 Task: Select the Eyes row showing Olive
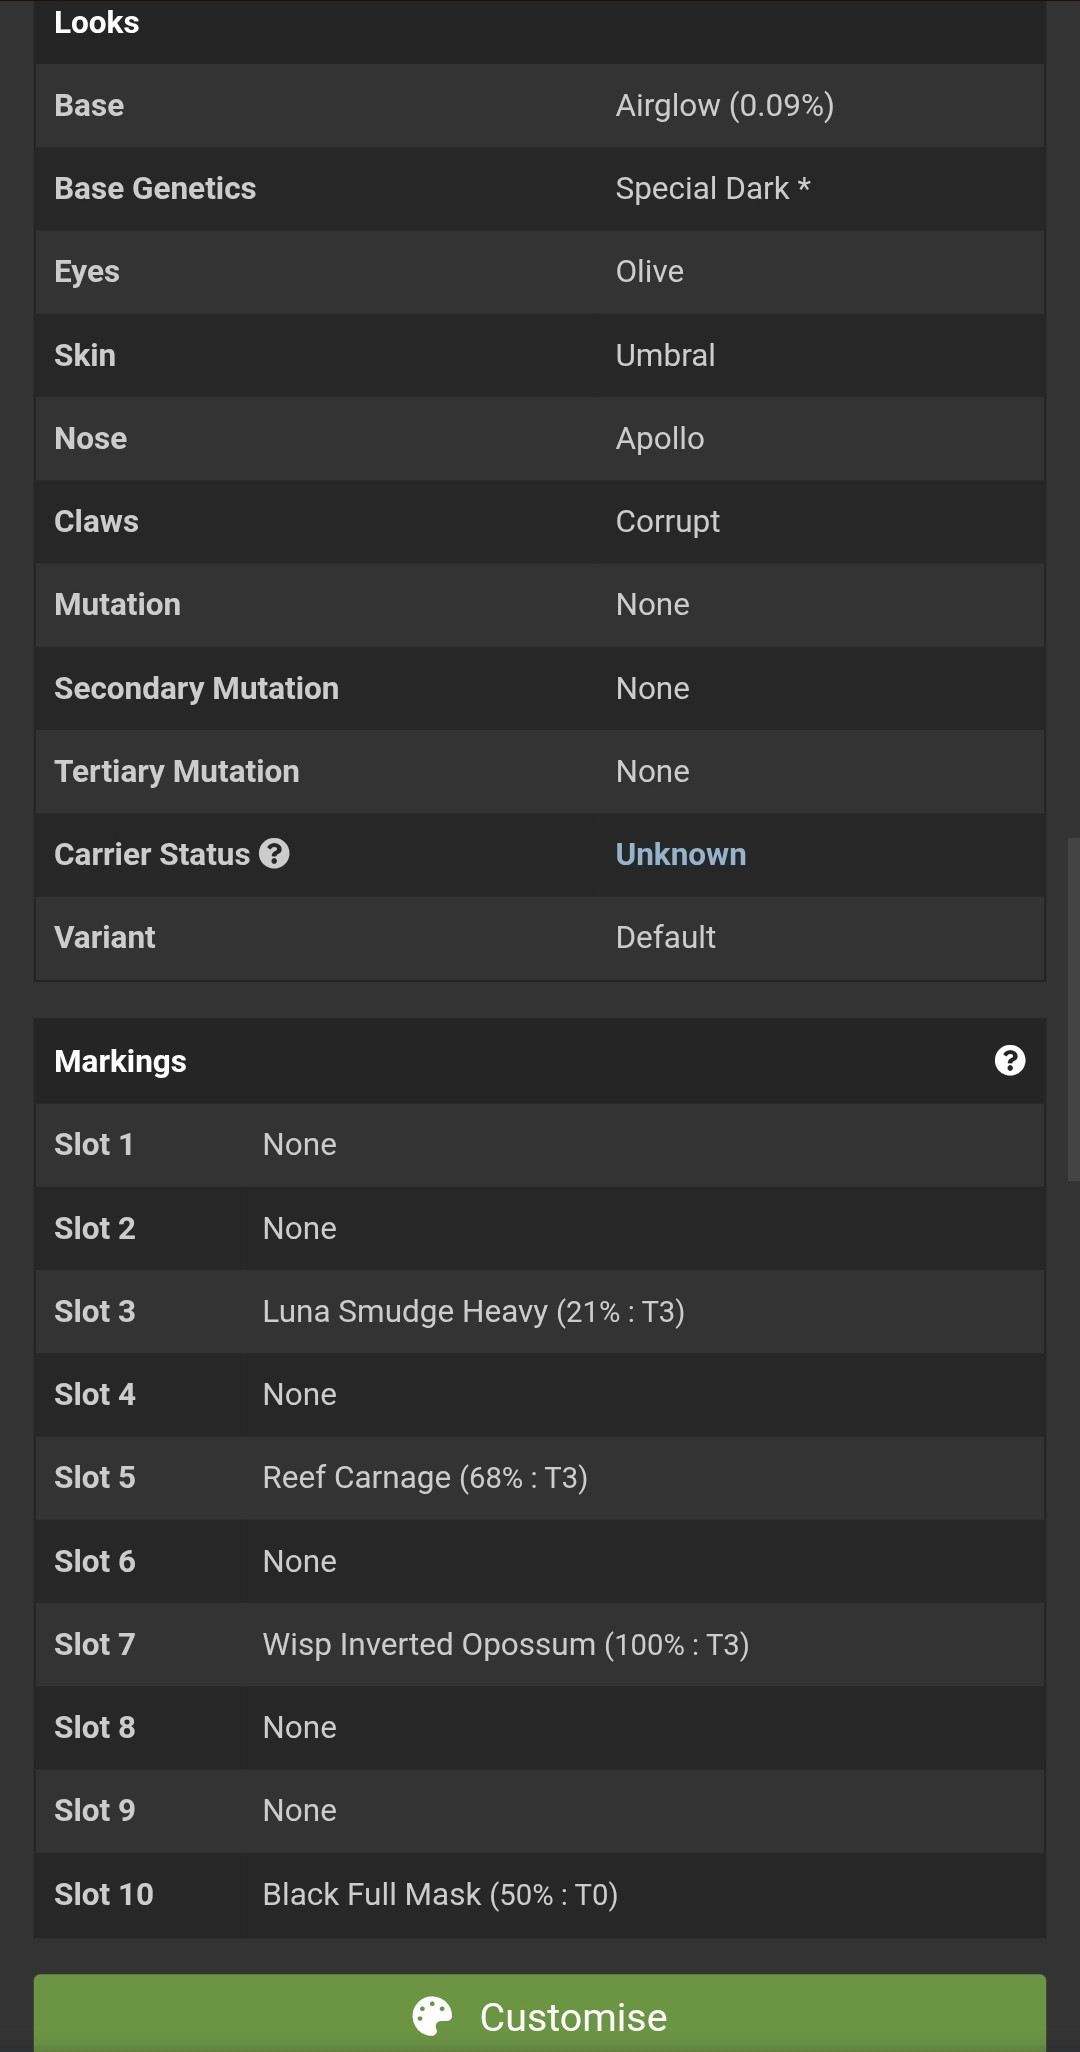pos(540,272)
